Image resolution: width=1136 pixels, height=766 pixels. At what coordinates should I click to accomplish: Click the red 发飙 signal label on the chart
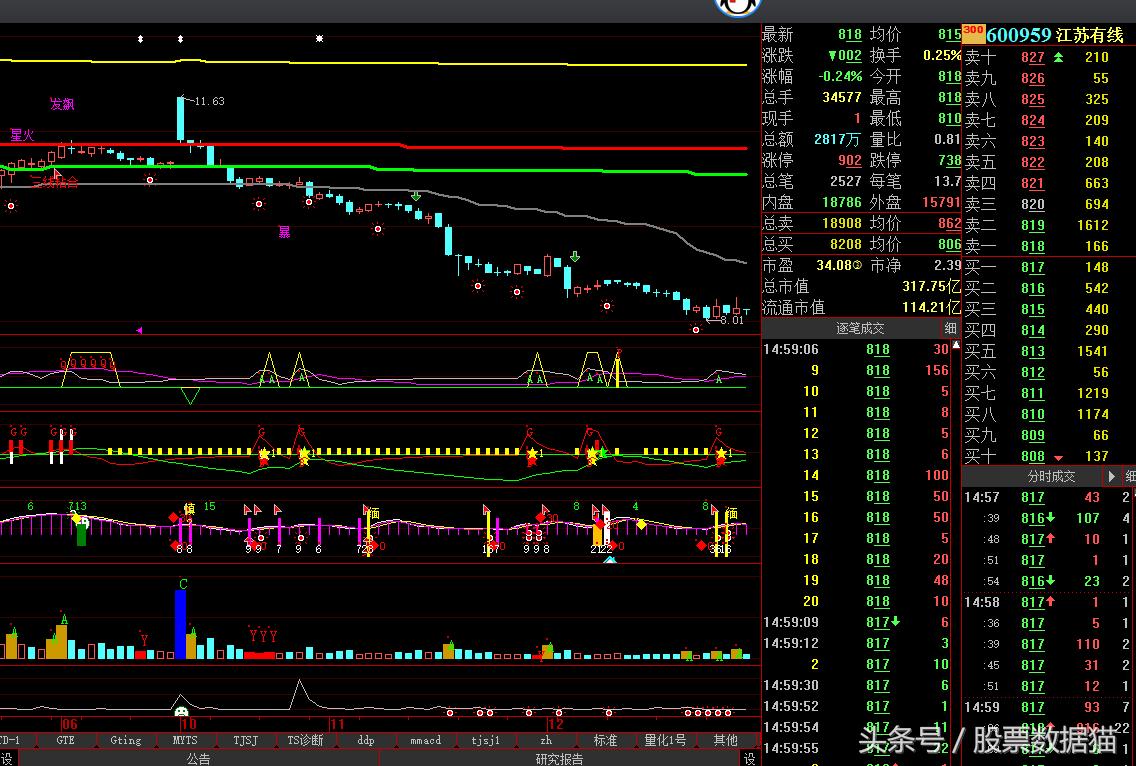[x=62, y=104]
